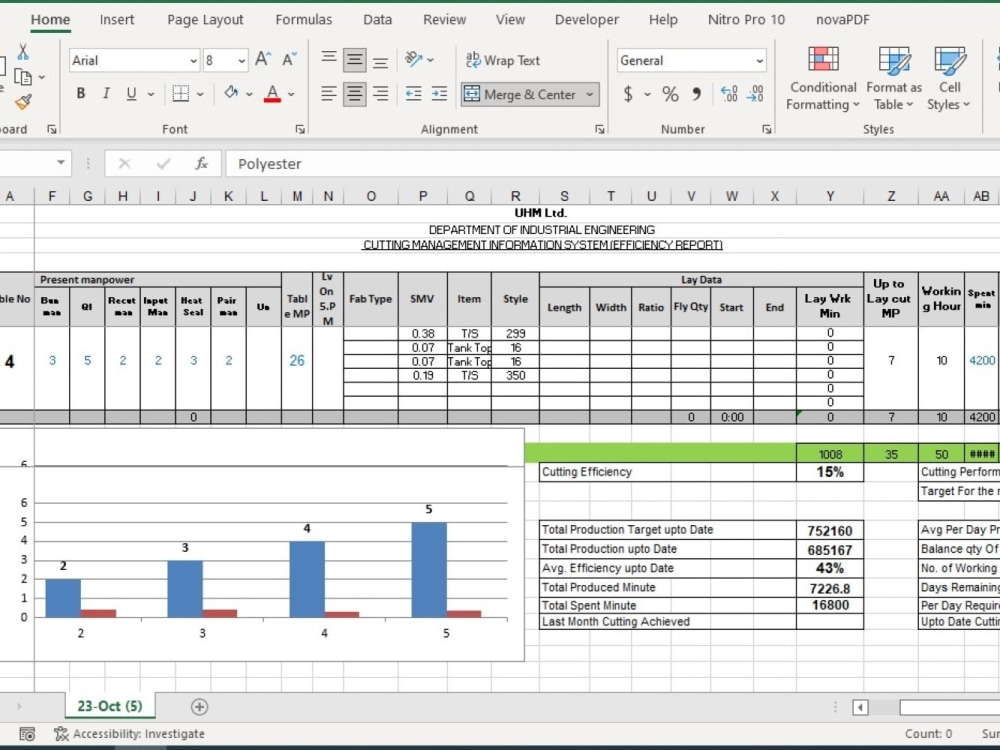Apply Accounting dollar format
The image size is (1000, 750).
pyautogui.click(x=628, y=94)
